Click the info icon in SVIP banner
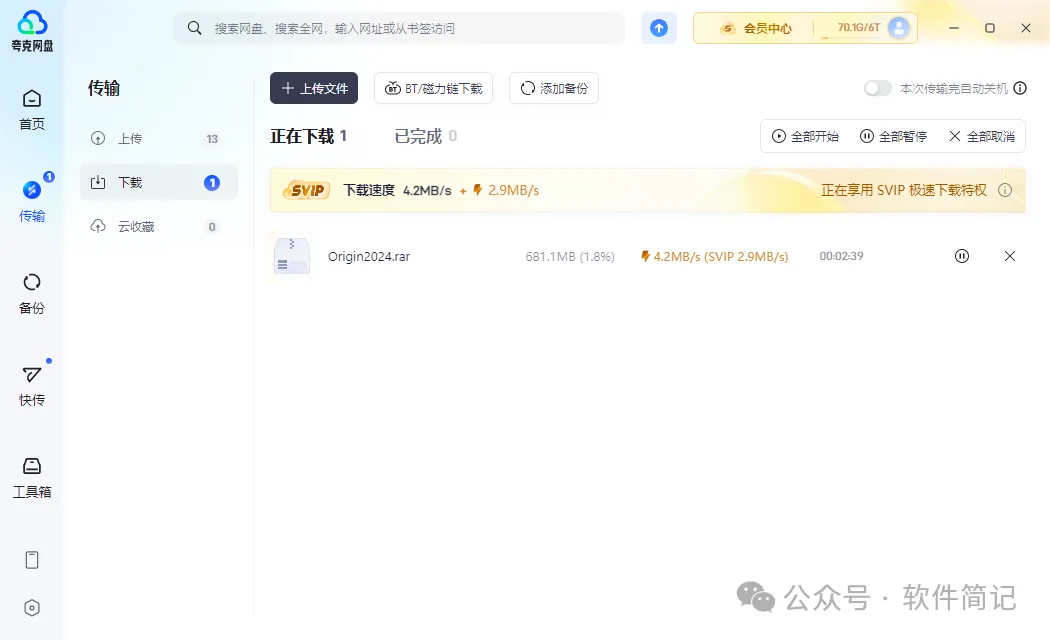The height and width of the screenshot is (640, 1050). click(x=1005, y=190)
